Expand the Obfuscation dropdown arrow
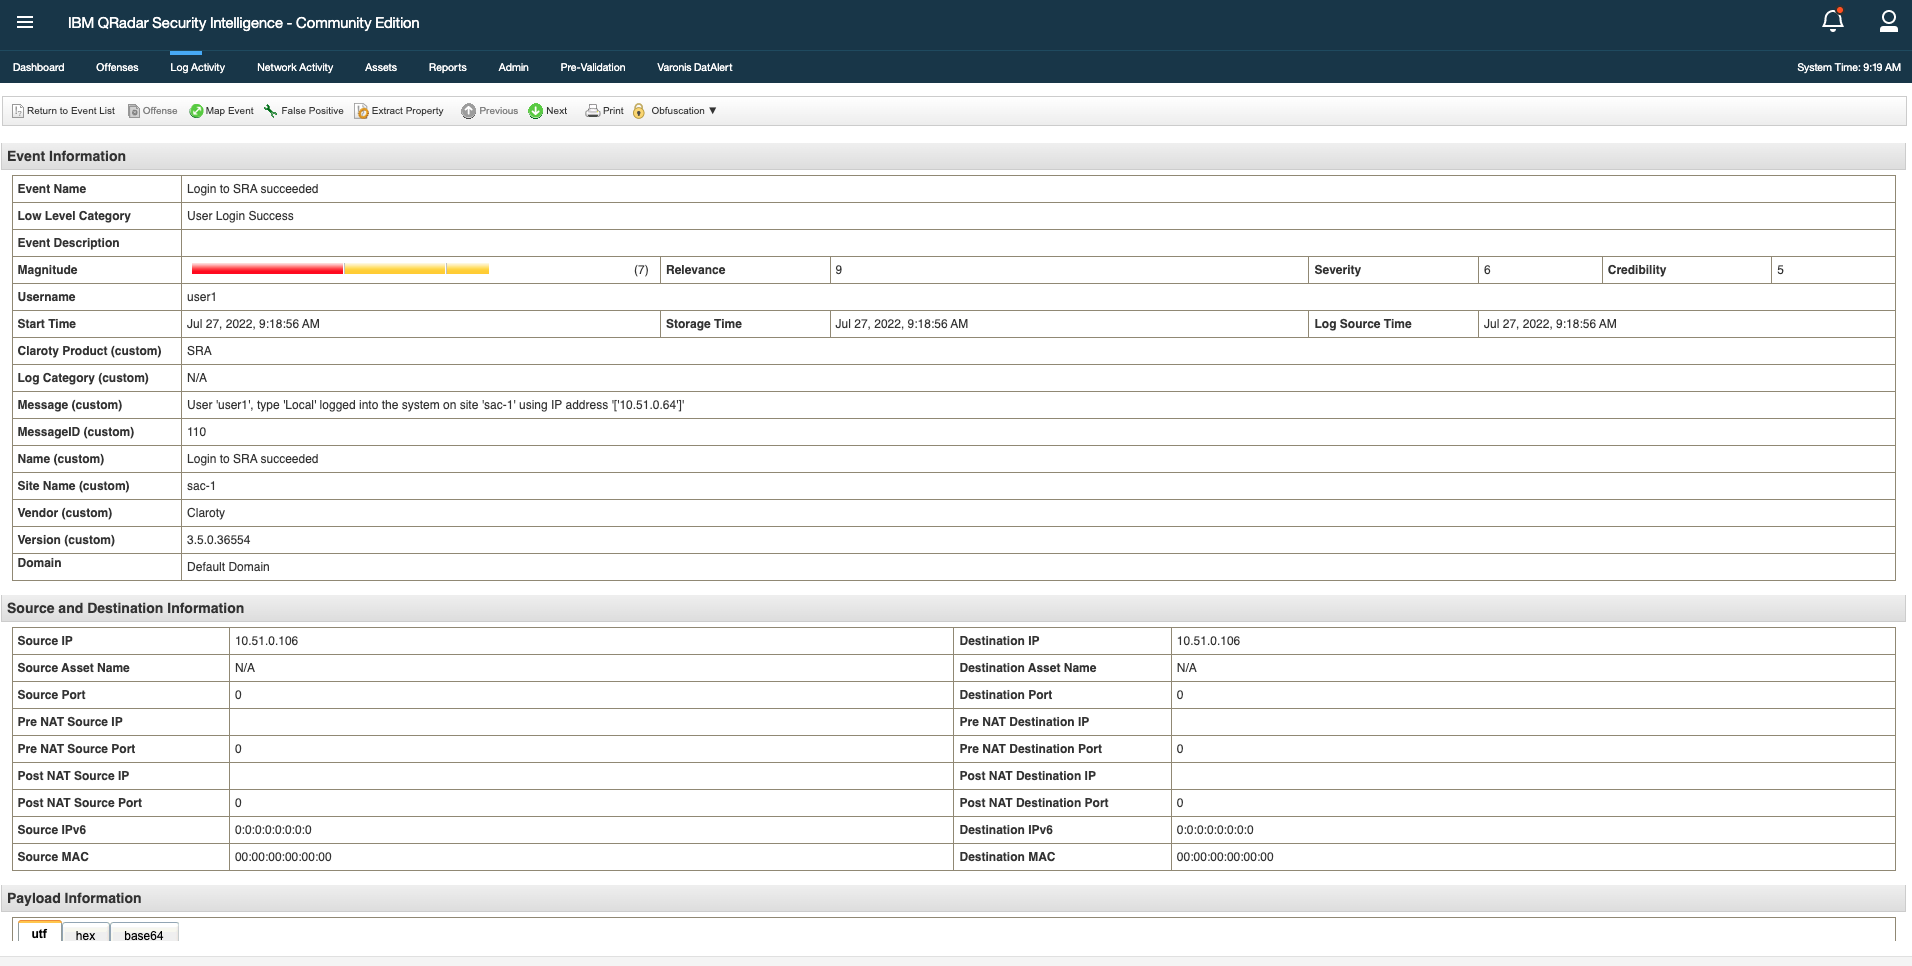This screenshot has height=966, width=1912. coord(713,111)
